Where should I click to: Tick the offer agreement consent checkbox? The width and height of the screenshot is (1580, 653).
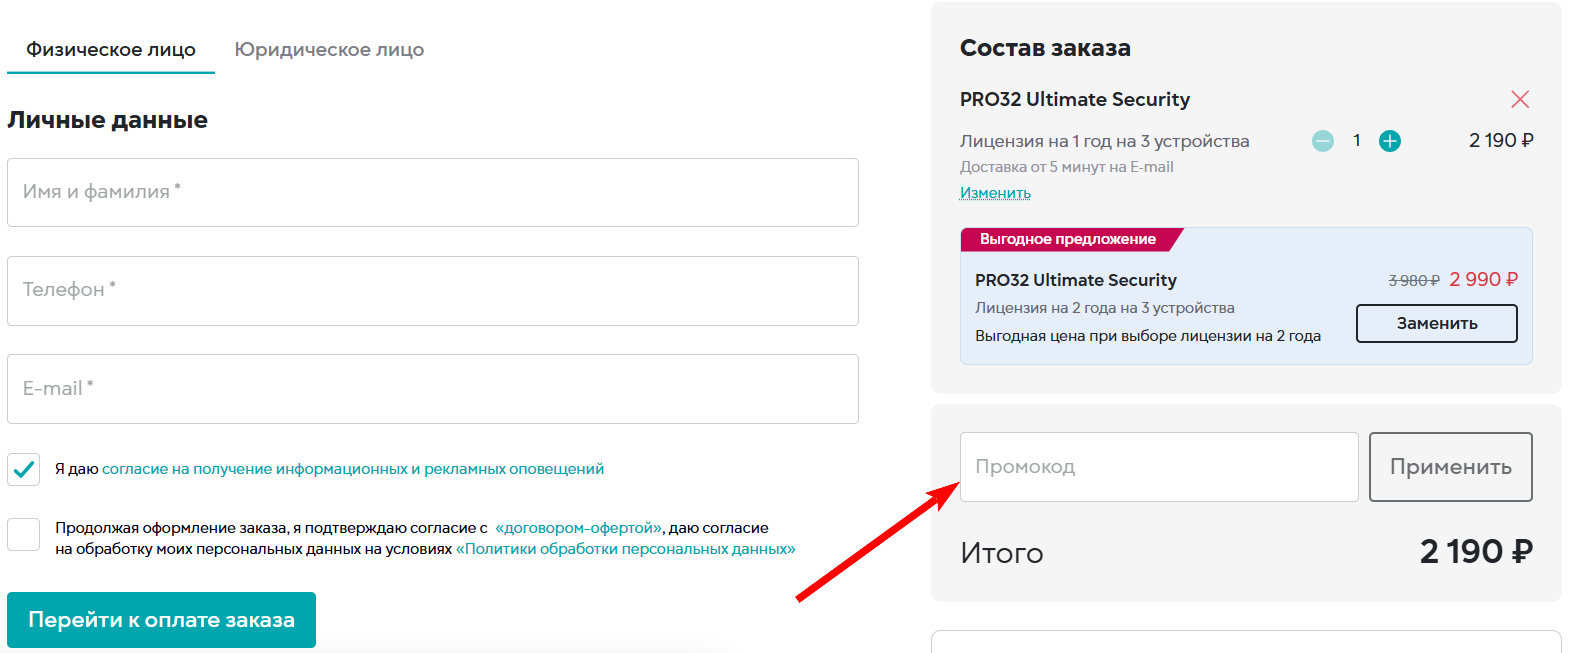[x=24, y=534]
